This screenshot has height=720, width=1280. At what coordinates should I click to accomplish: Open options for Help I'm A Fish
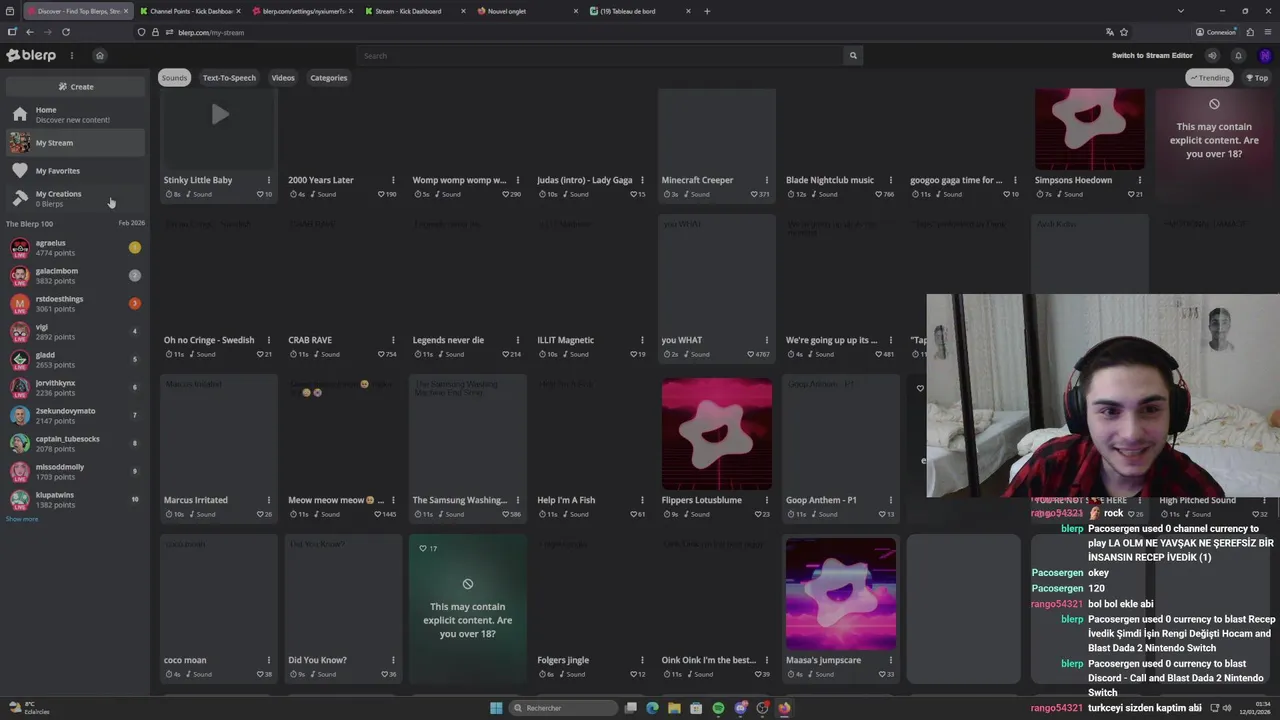click(642, 500)
